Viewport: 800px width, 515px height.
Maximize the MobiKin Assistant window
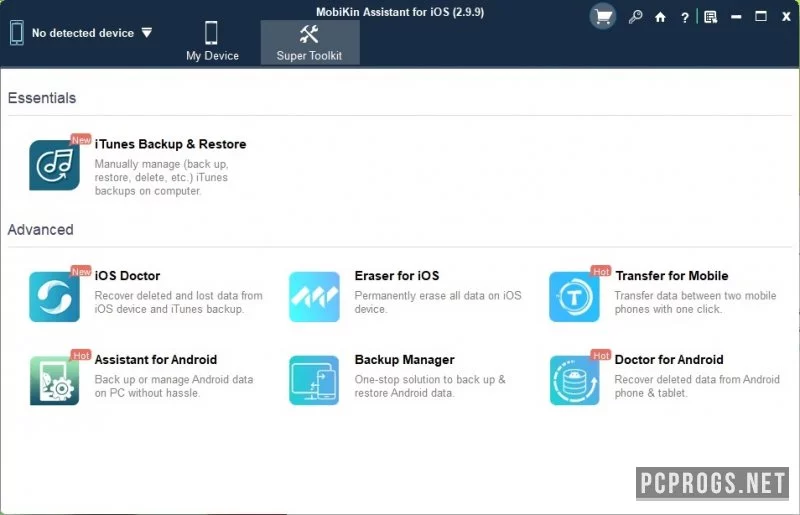point(761,17)
